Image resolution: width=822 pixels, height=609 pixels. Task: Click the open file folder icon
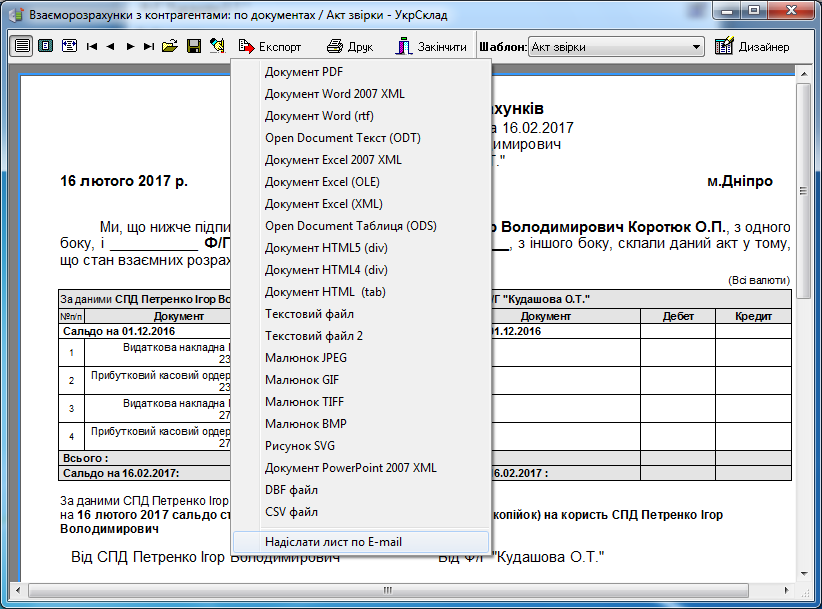pyautogui.click(x=170, y=46)
